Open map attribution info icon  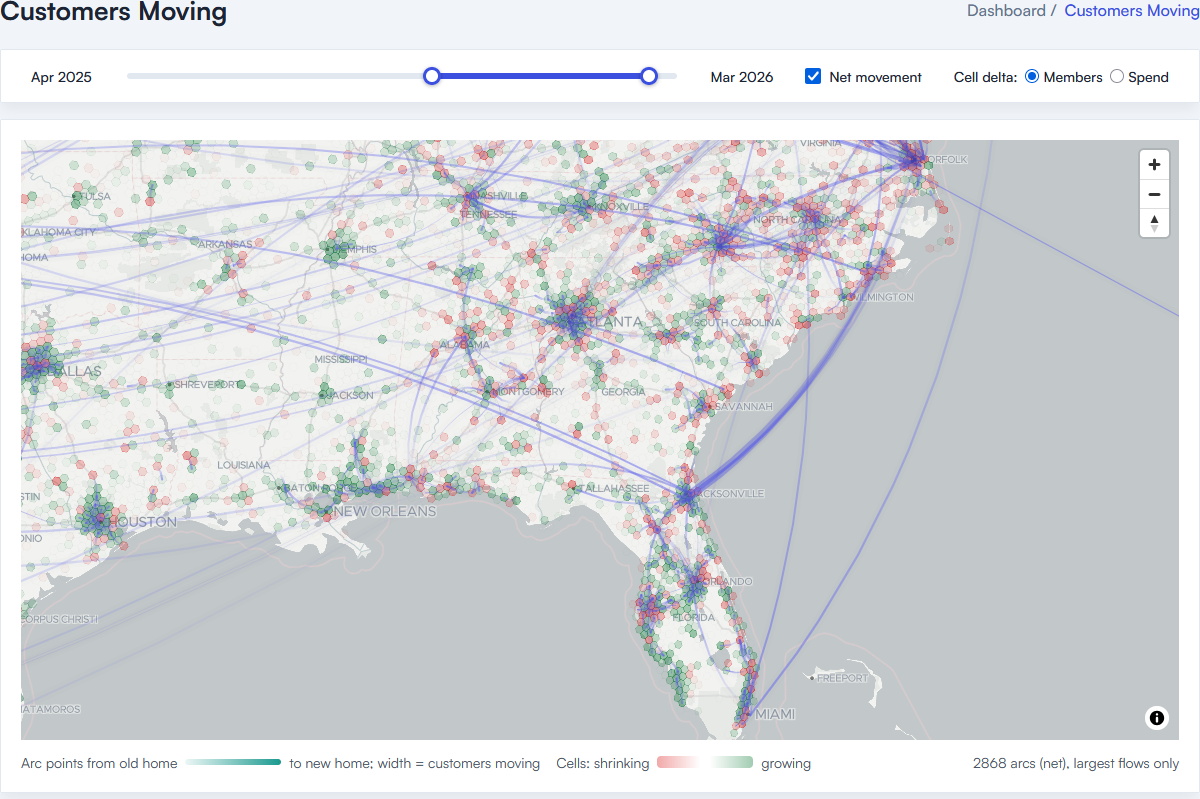click(x=1157, y=717)
